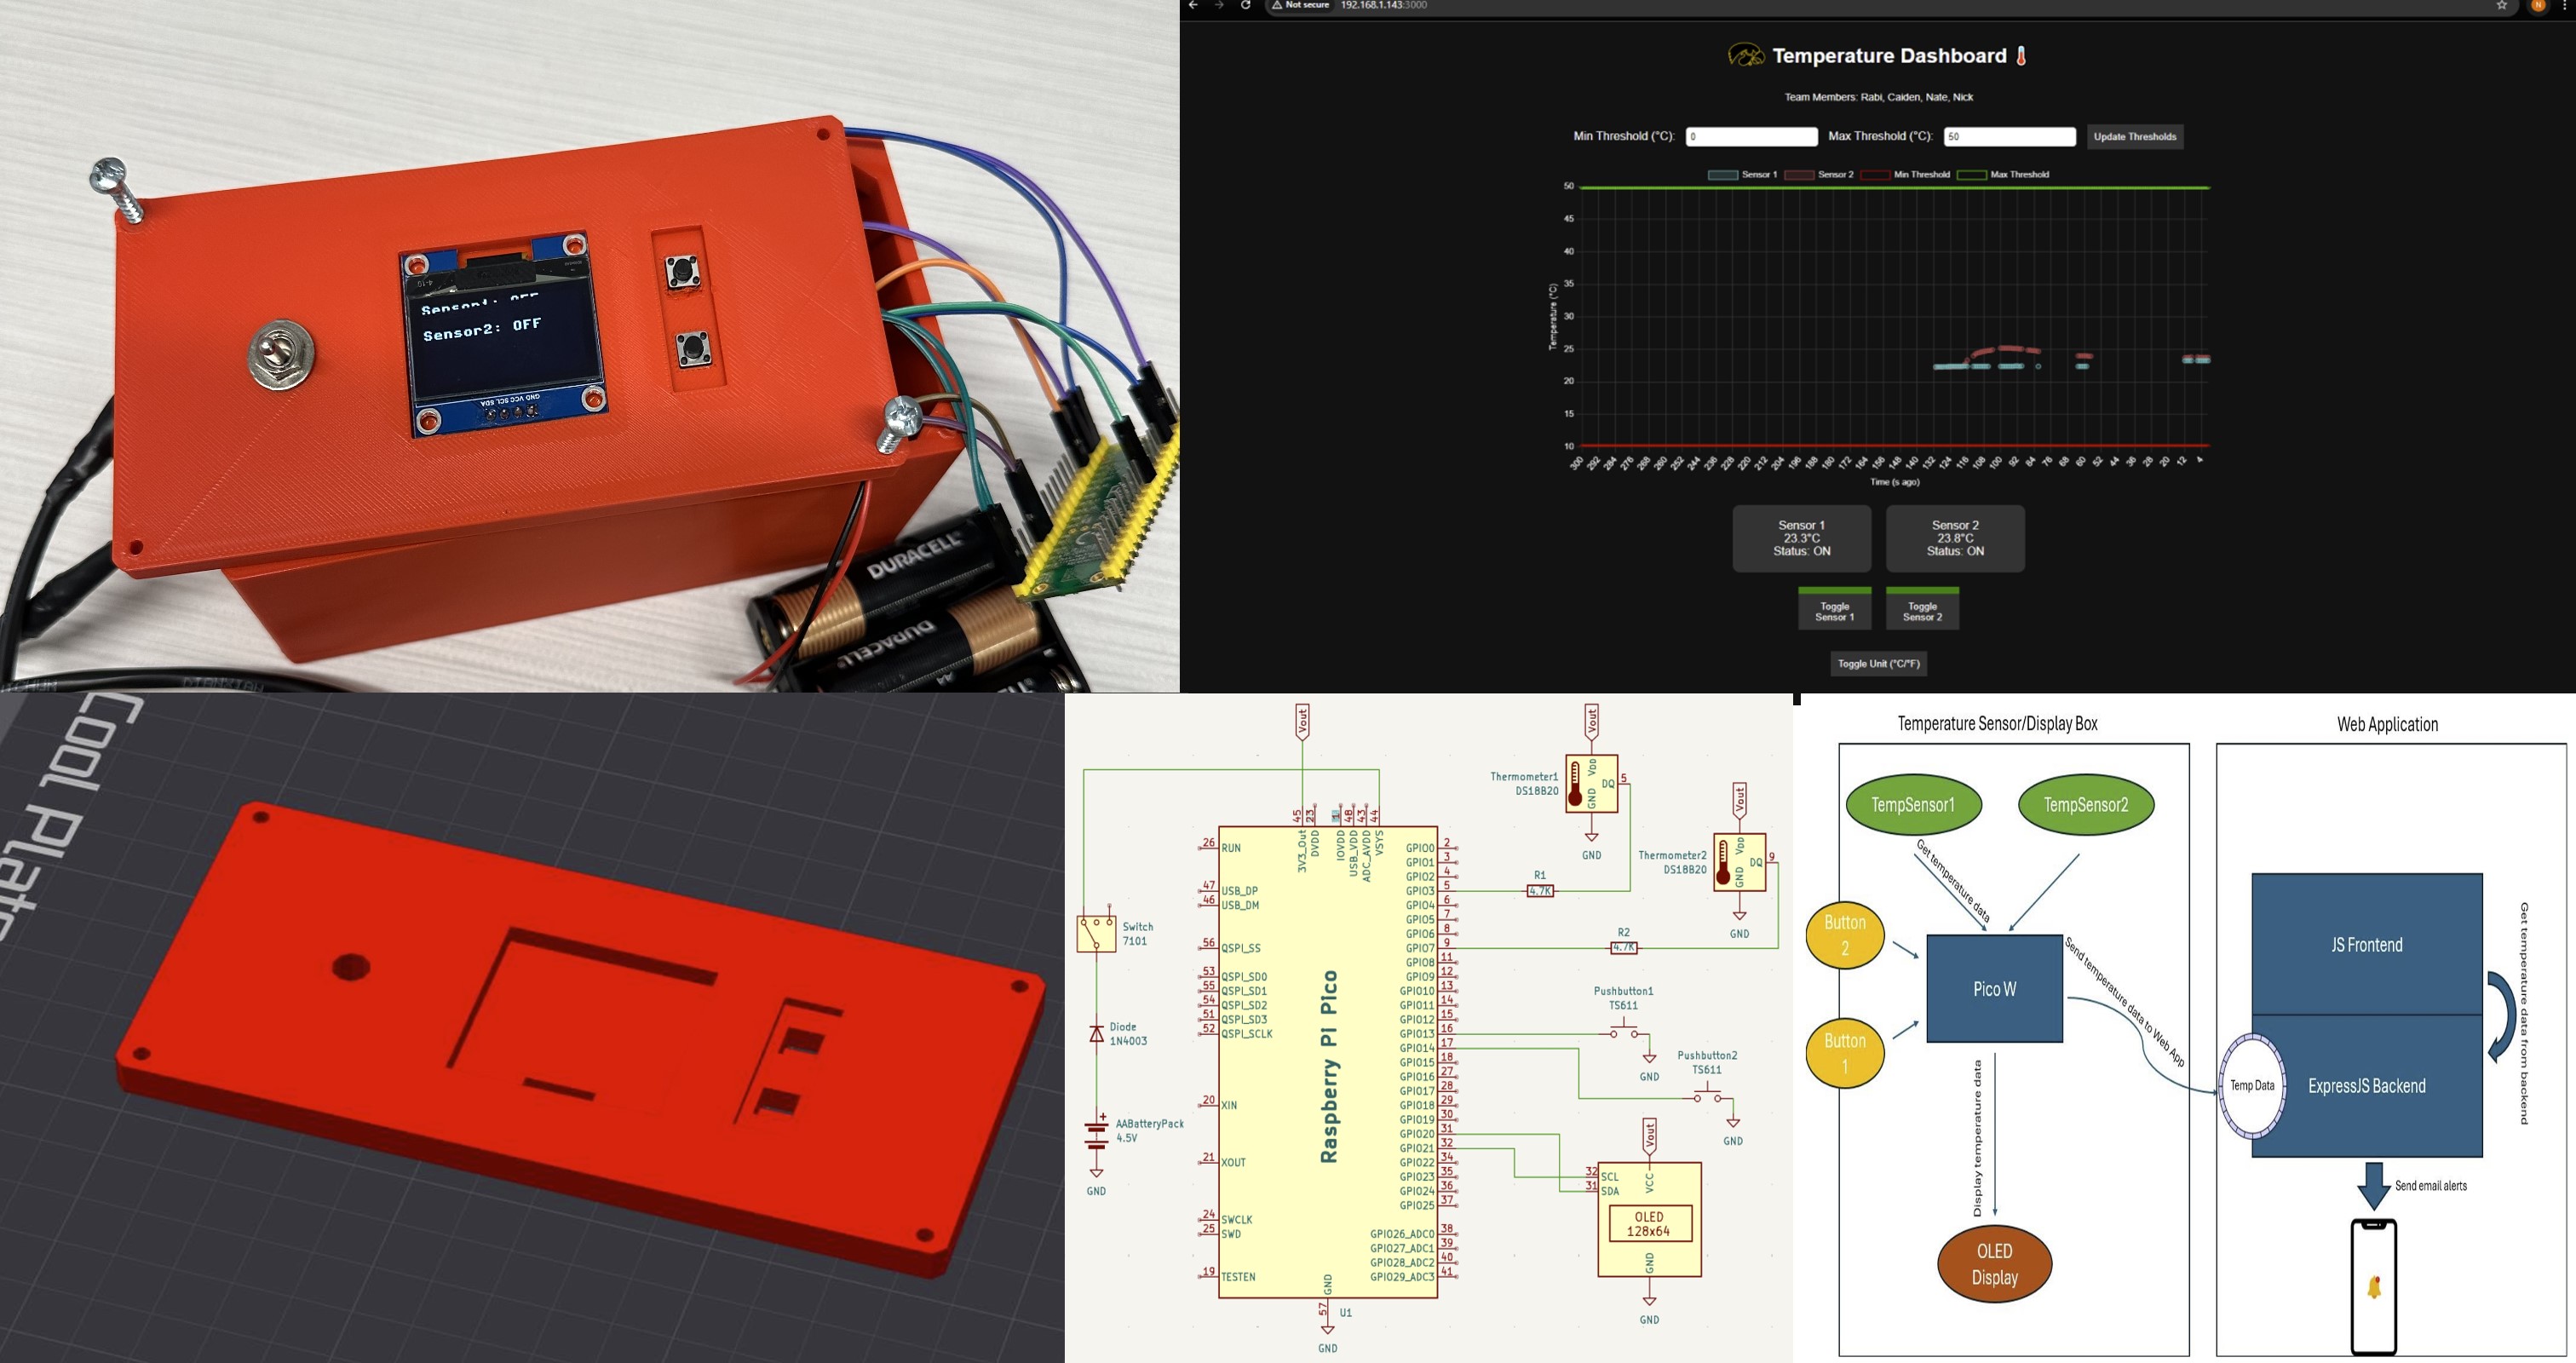Reload the dashboard page

(1245, 5)
